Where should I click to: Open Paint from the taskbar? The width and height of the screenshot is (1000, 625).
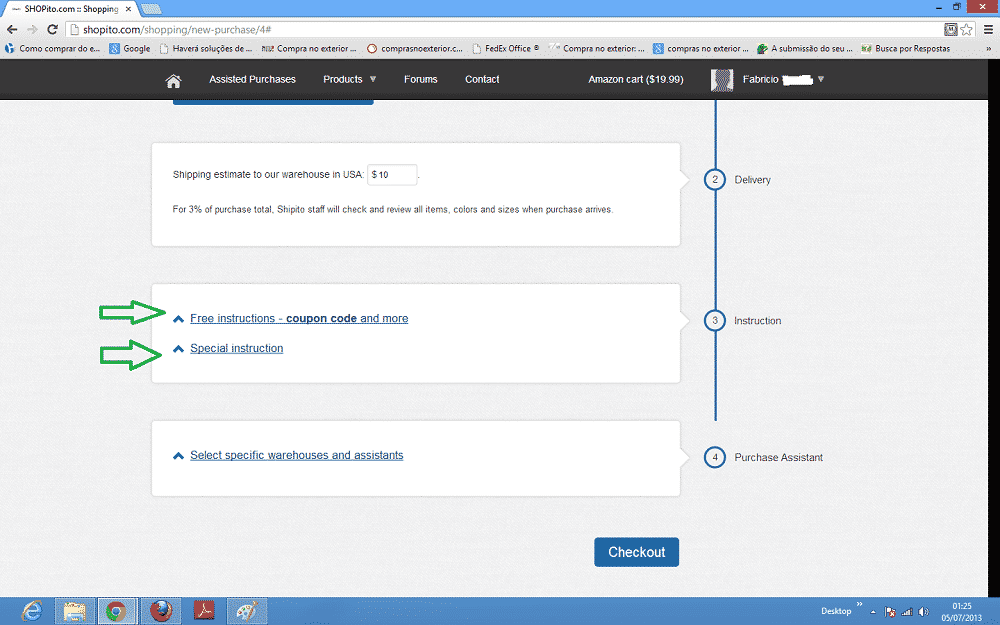click(x=245, y=610)
